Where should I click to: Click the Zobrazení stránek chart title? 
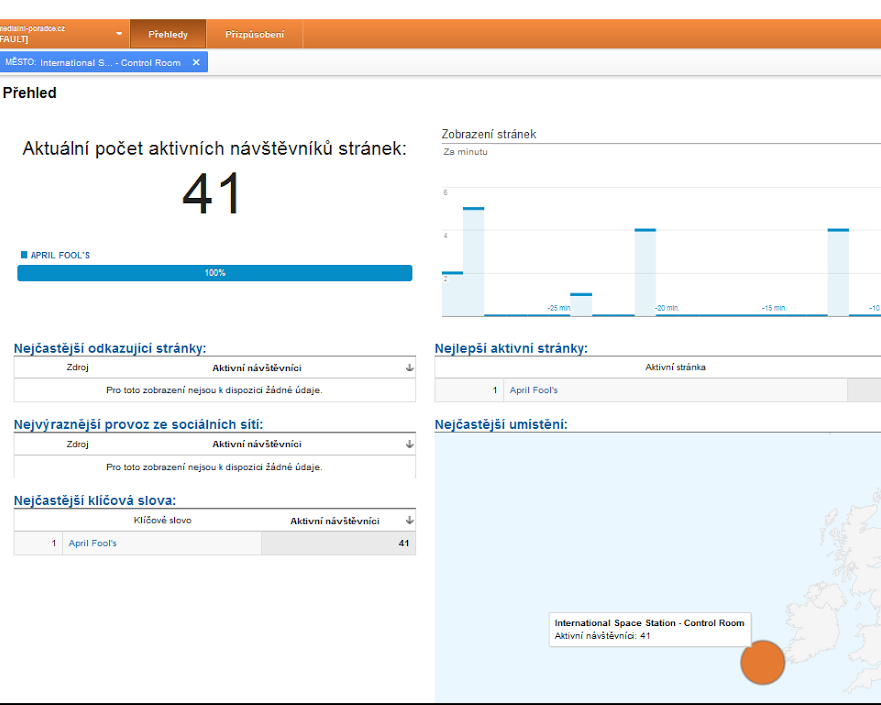[489, 134]
